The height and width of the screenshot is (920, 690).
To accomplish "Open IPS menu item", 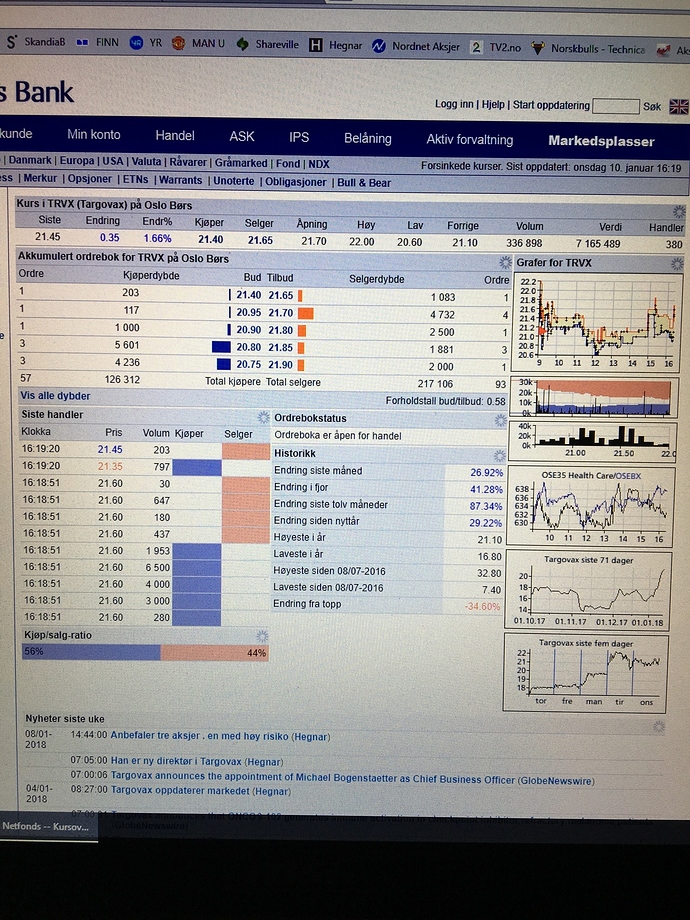I will click(x=299, y=137).
